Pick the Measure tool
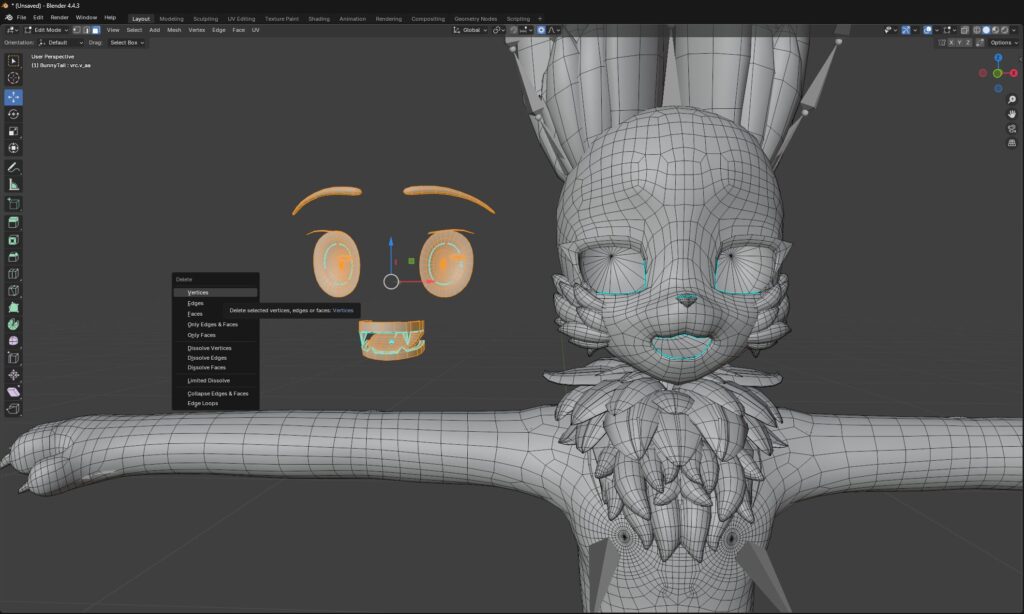The width and height of the screenshot is (1024, 614). pyautogui.click(x=14, y=184)
